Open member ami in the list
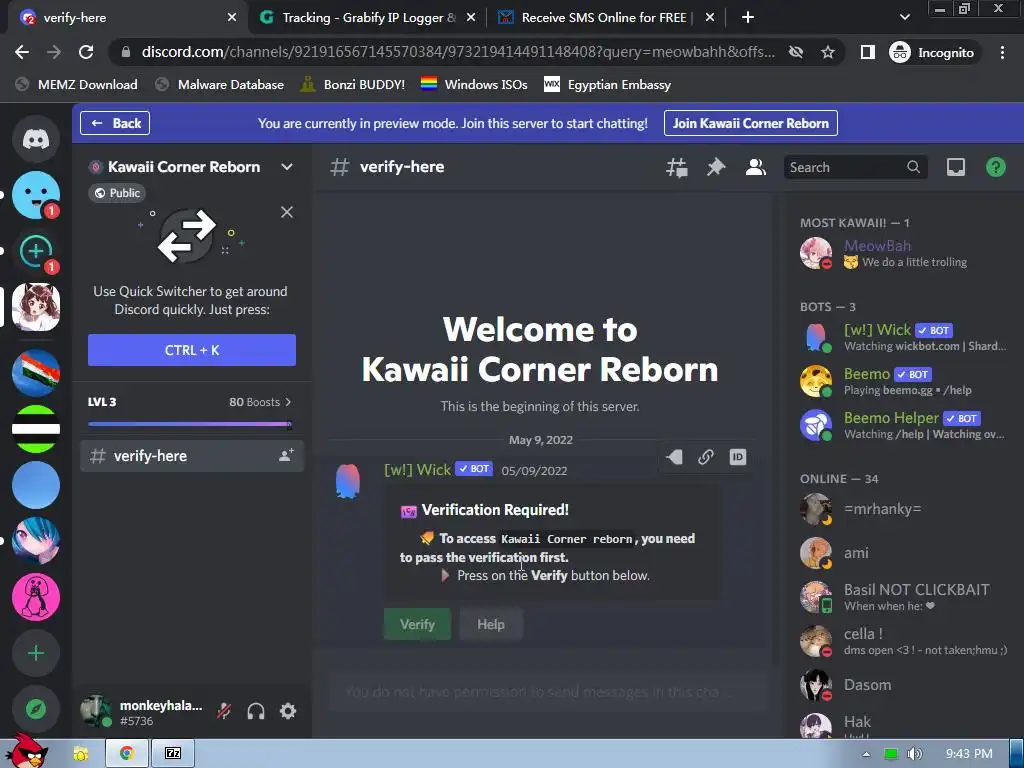 pyautogui.click(x=904, y=553)
